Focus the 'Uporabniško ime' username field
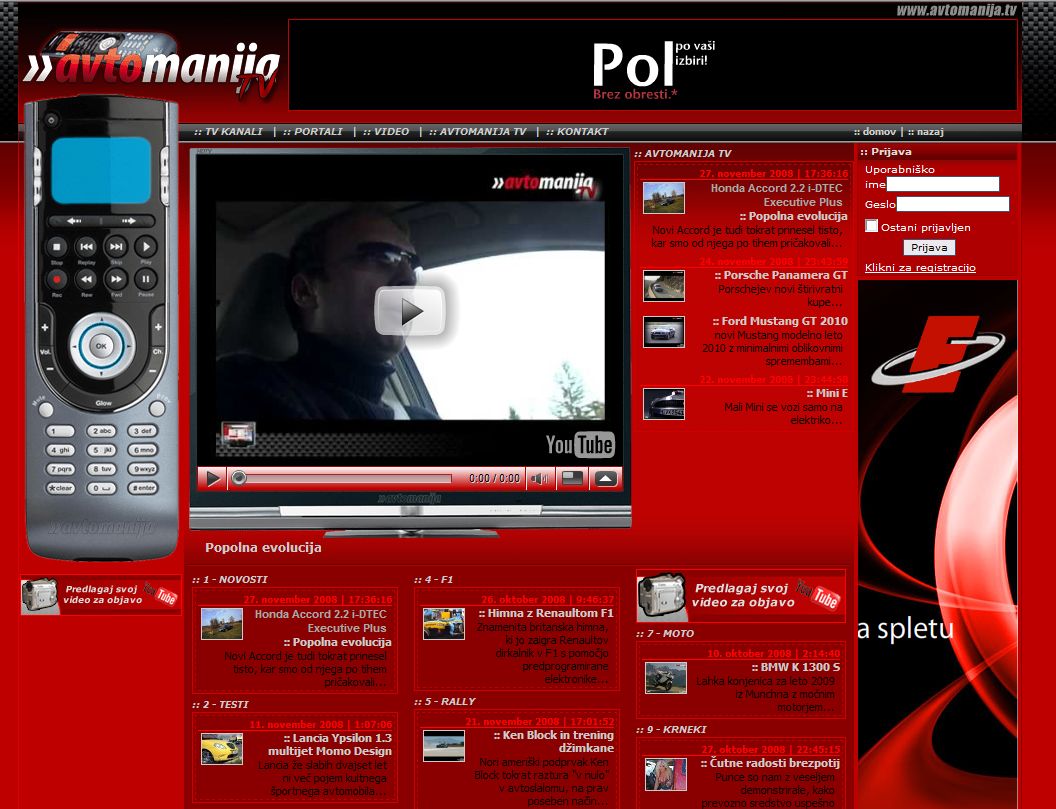This screenshot has width=1056, height=809. click(x=943, y=184)
